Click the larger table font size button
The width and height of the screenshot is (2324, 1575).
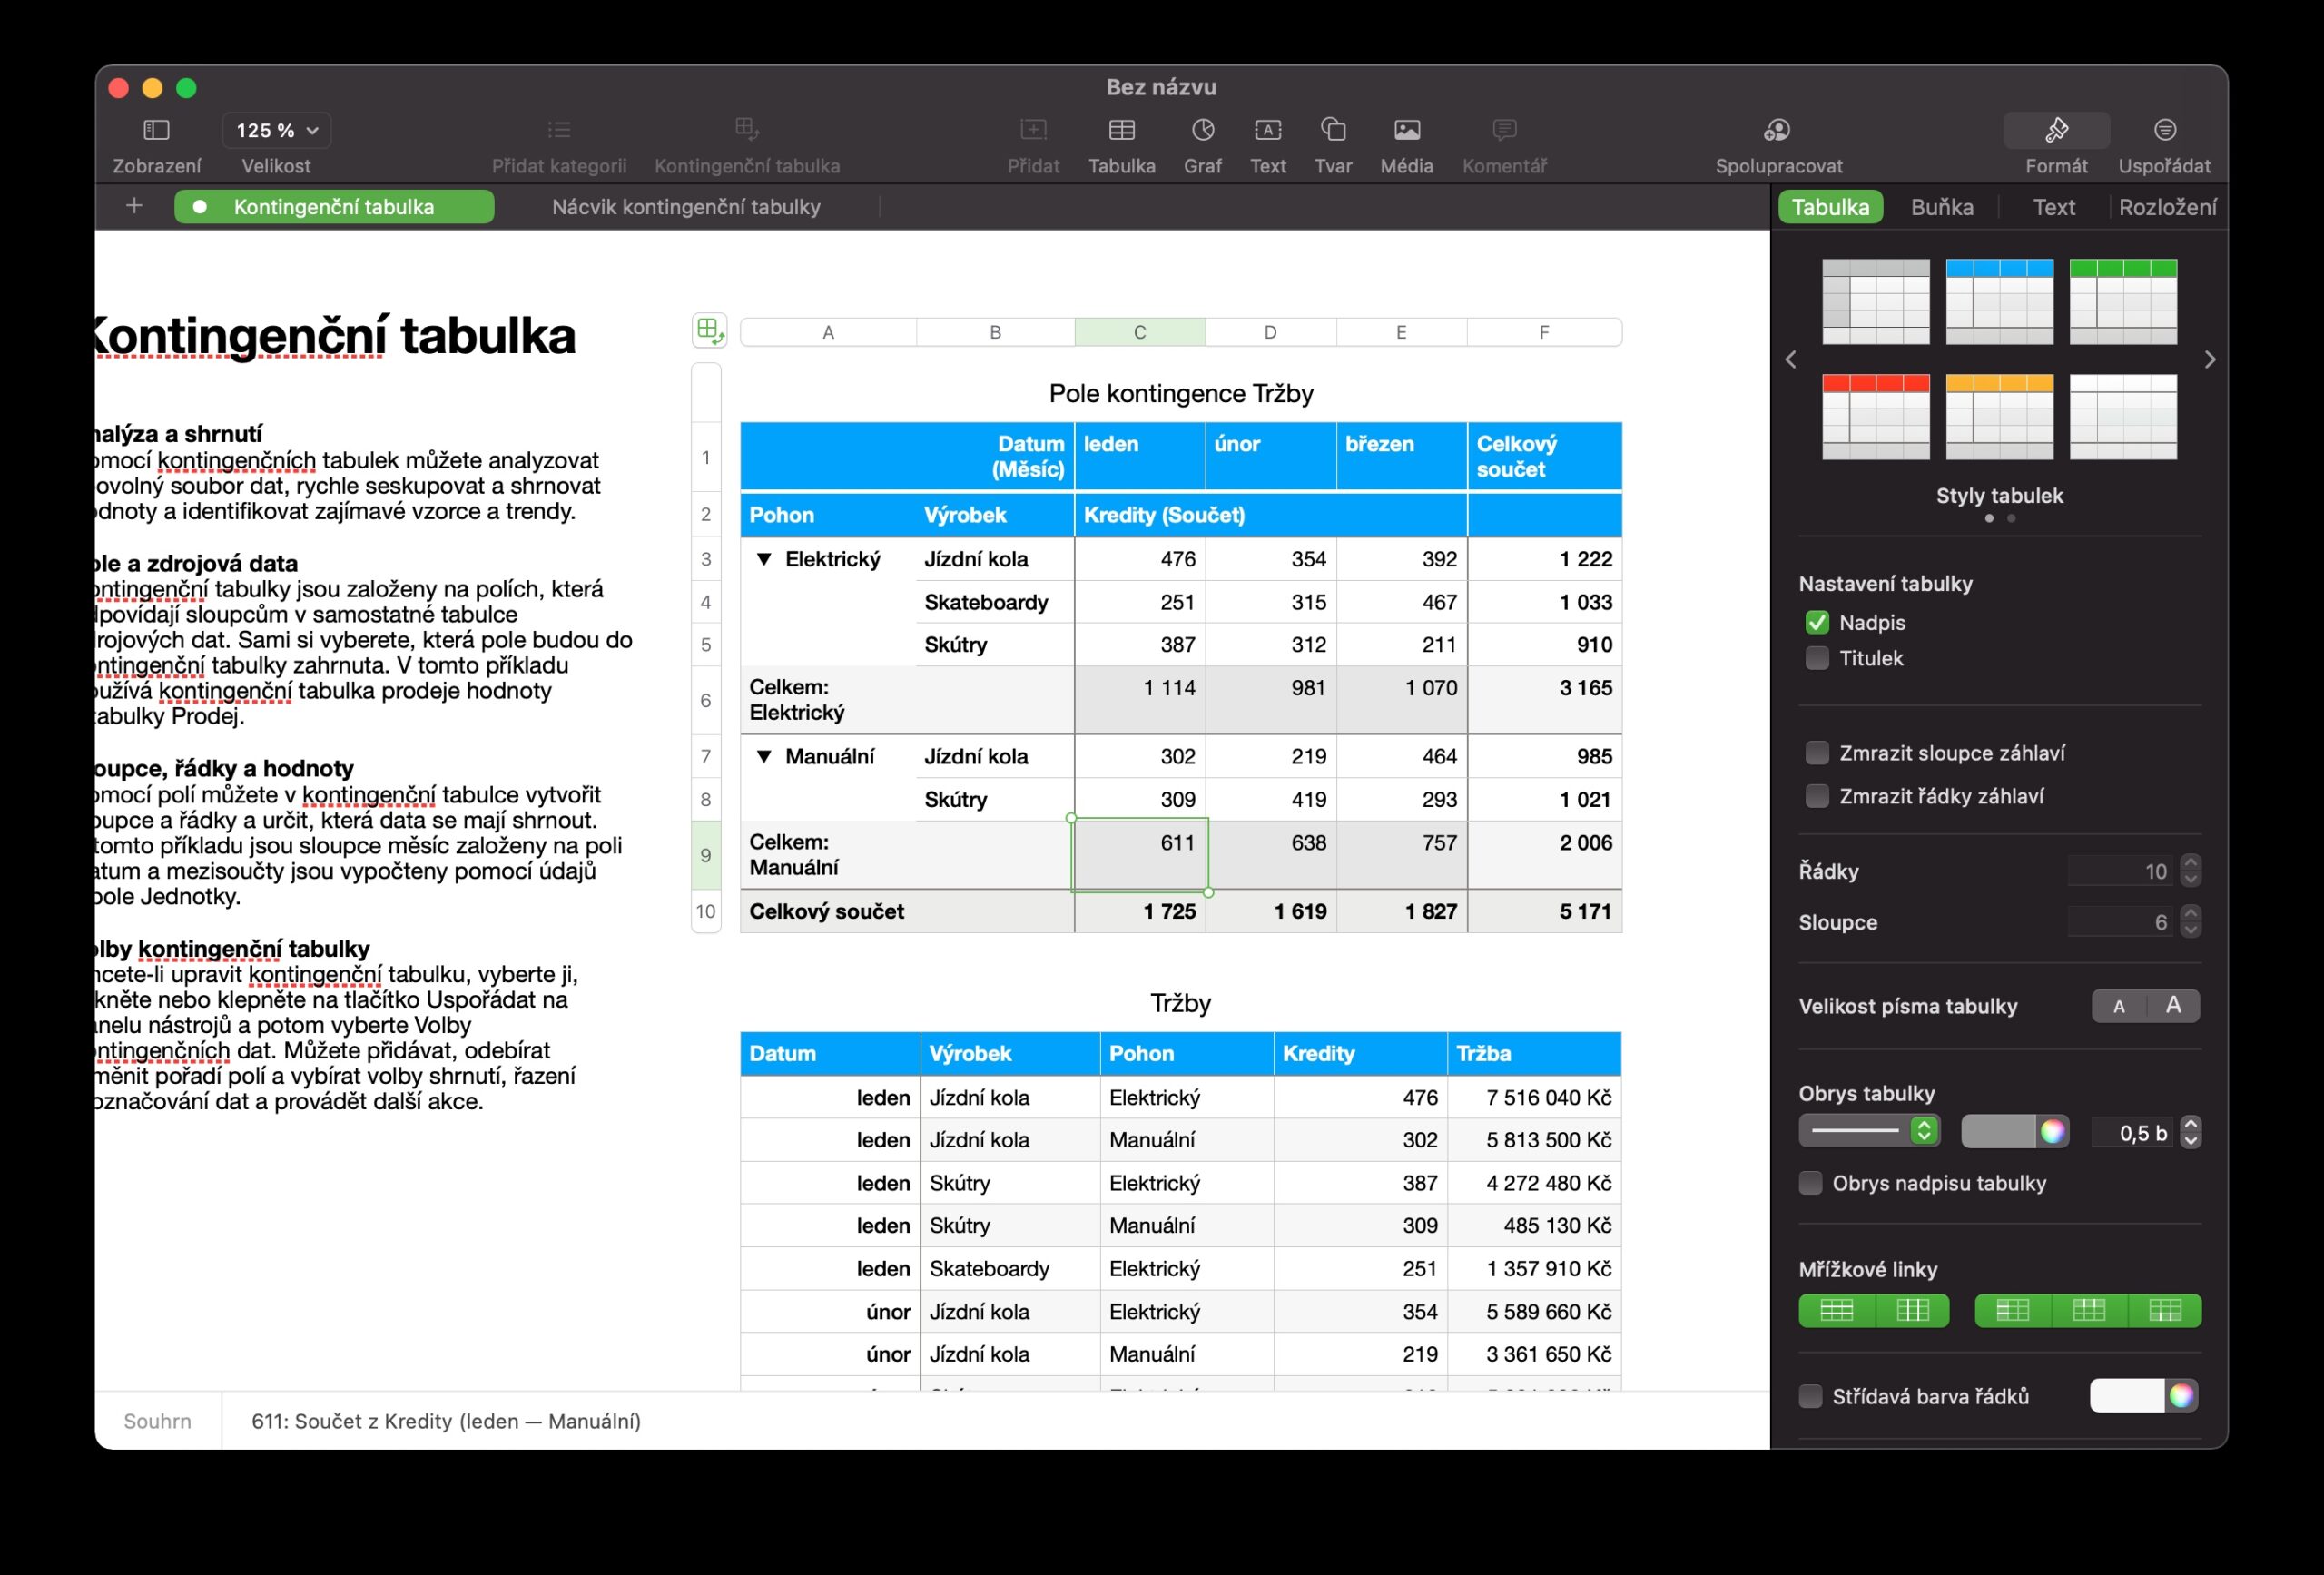[x=2172, y=1005]
